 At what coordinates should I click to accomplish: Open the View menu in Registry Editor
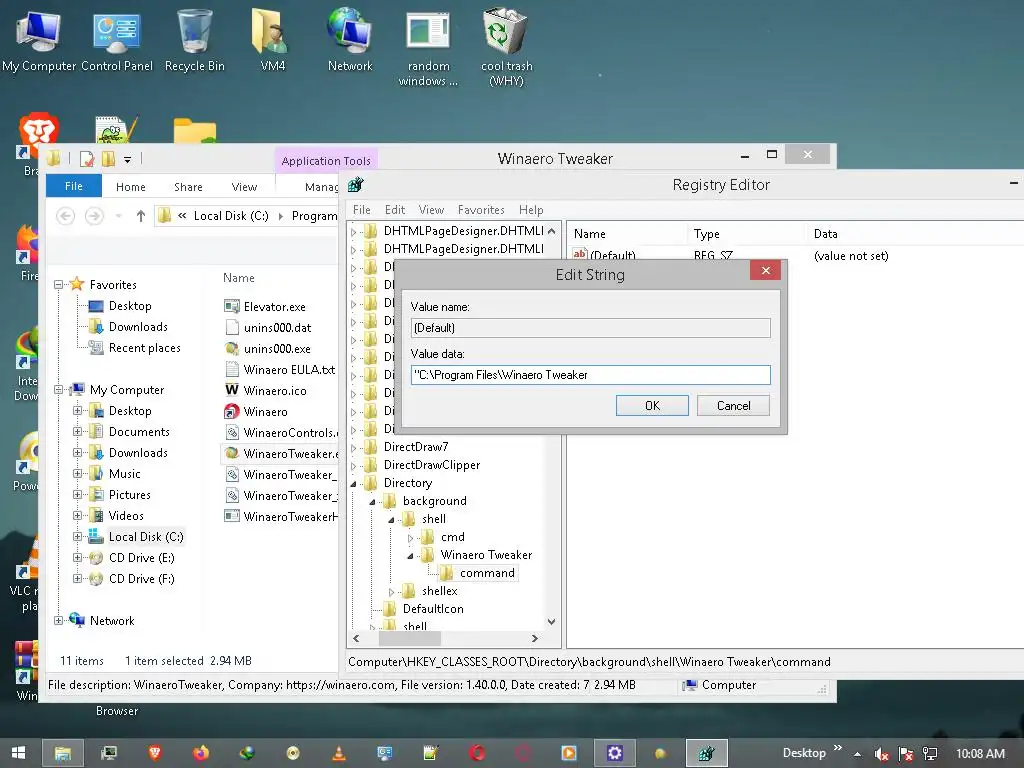tap(431, 210)
